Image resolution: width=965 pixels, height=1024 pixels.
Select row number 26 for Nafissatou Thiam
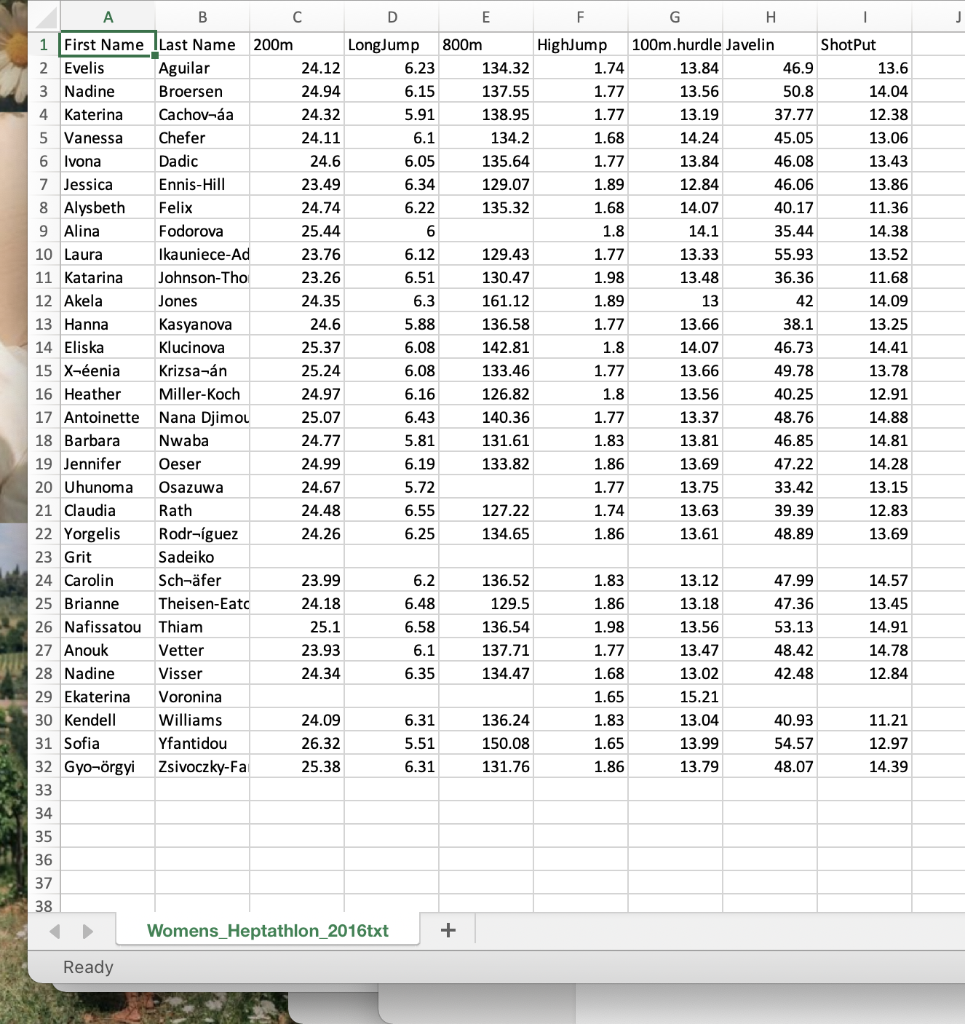[42, 627]
